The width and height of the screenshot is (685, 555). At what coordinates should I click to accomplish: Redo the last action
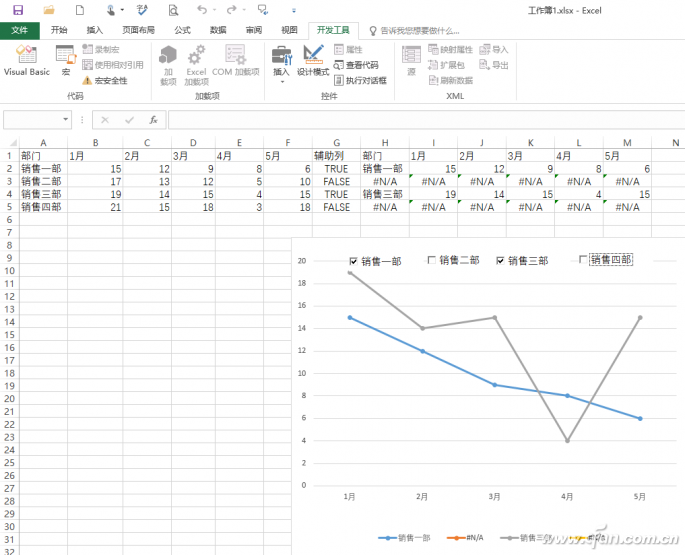coord(232,10)
